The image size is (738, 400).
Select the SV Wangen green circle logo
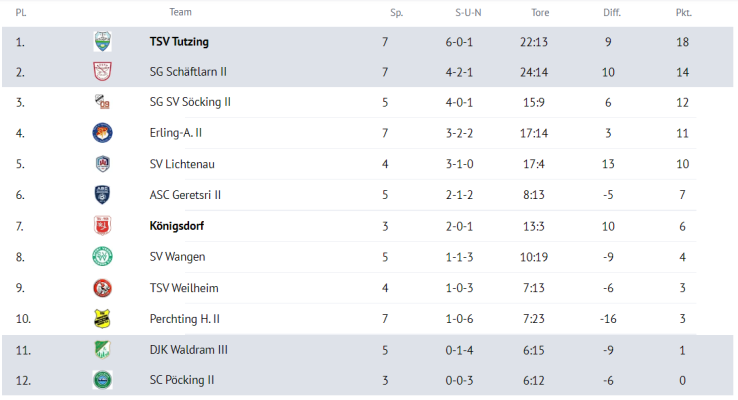pyautogui.click(x=102, y=256)
